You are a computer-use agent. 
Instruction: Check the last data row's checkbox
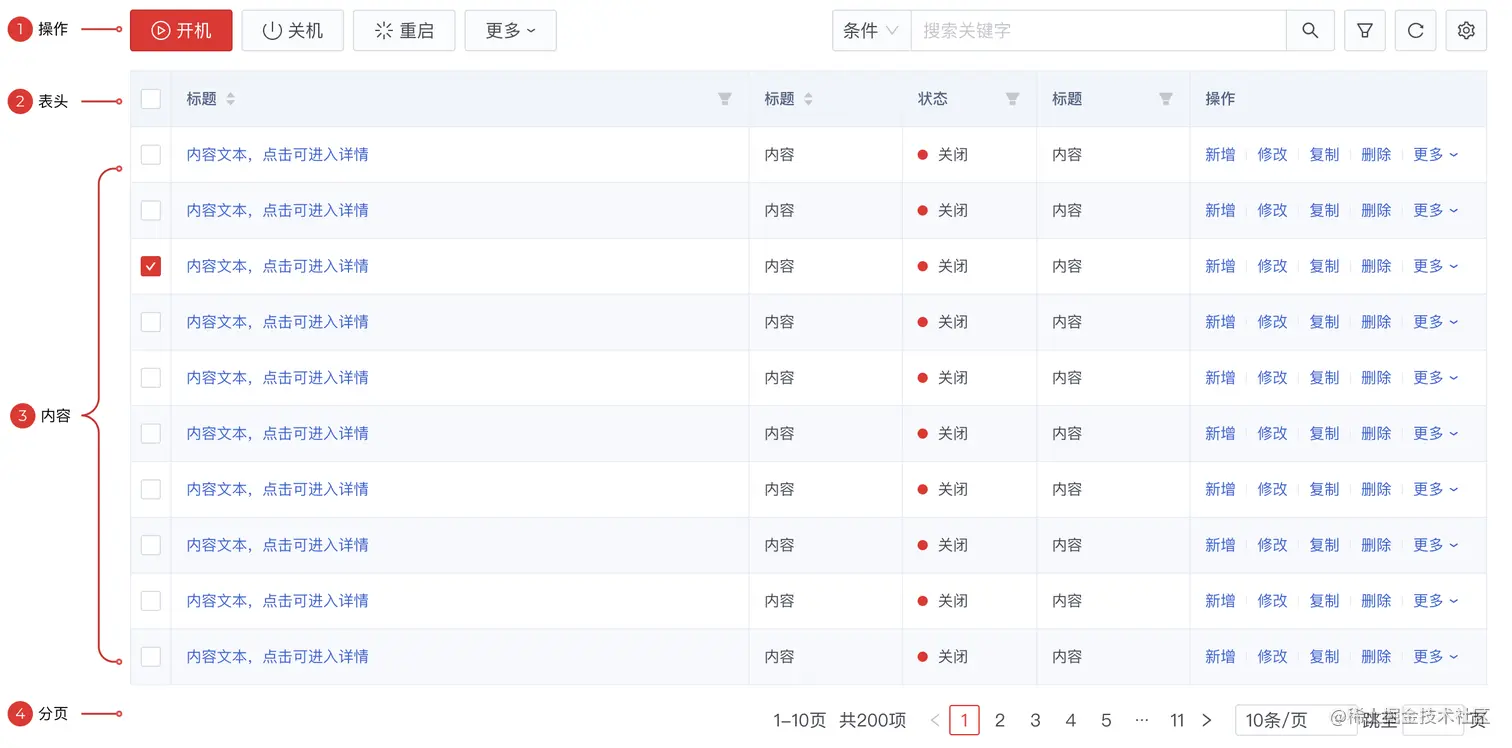(151, 657)
